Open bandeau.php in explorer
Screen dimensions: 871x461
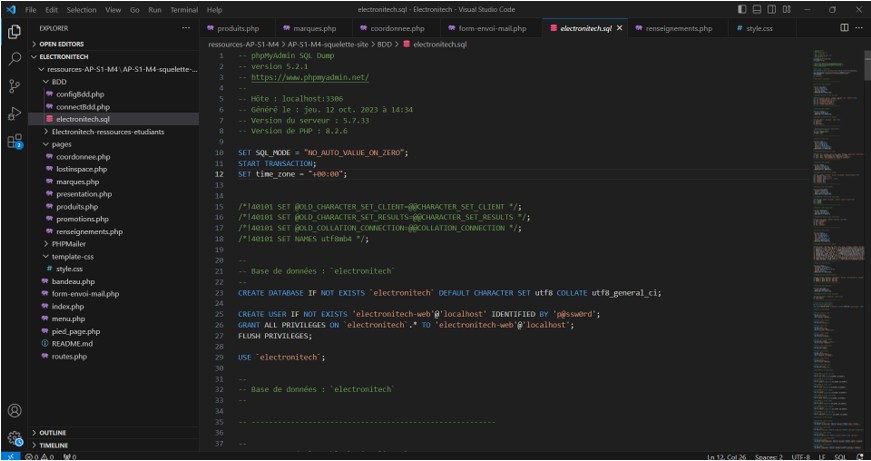tap(113, 282)
